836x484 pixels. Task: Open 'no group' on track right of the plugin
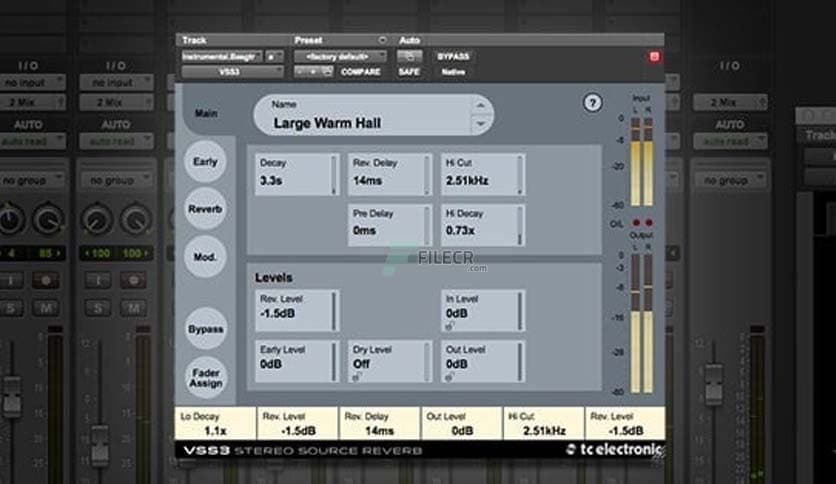[730, 180]
